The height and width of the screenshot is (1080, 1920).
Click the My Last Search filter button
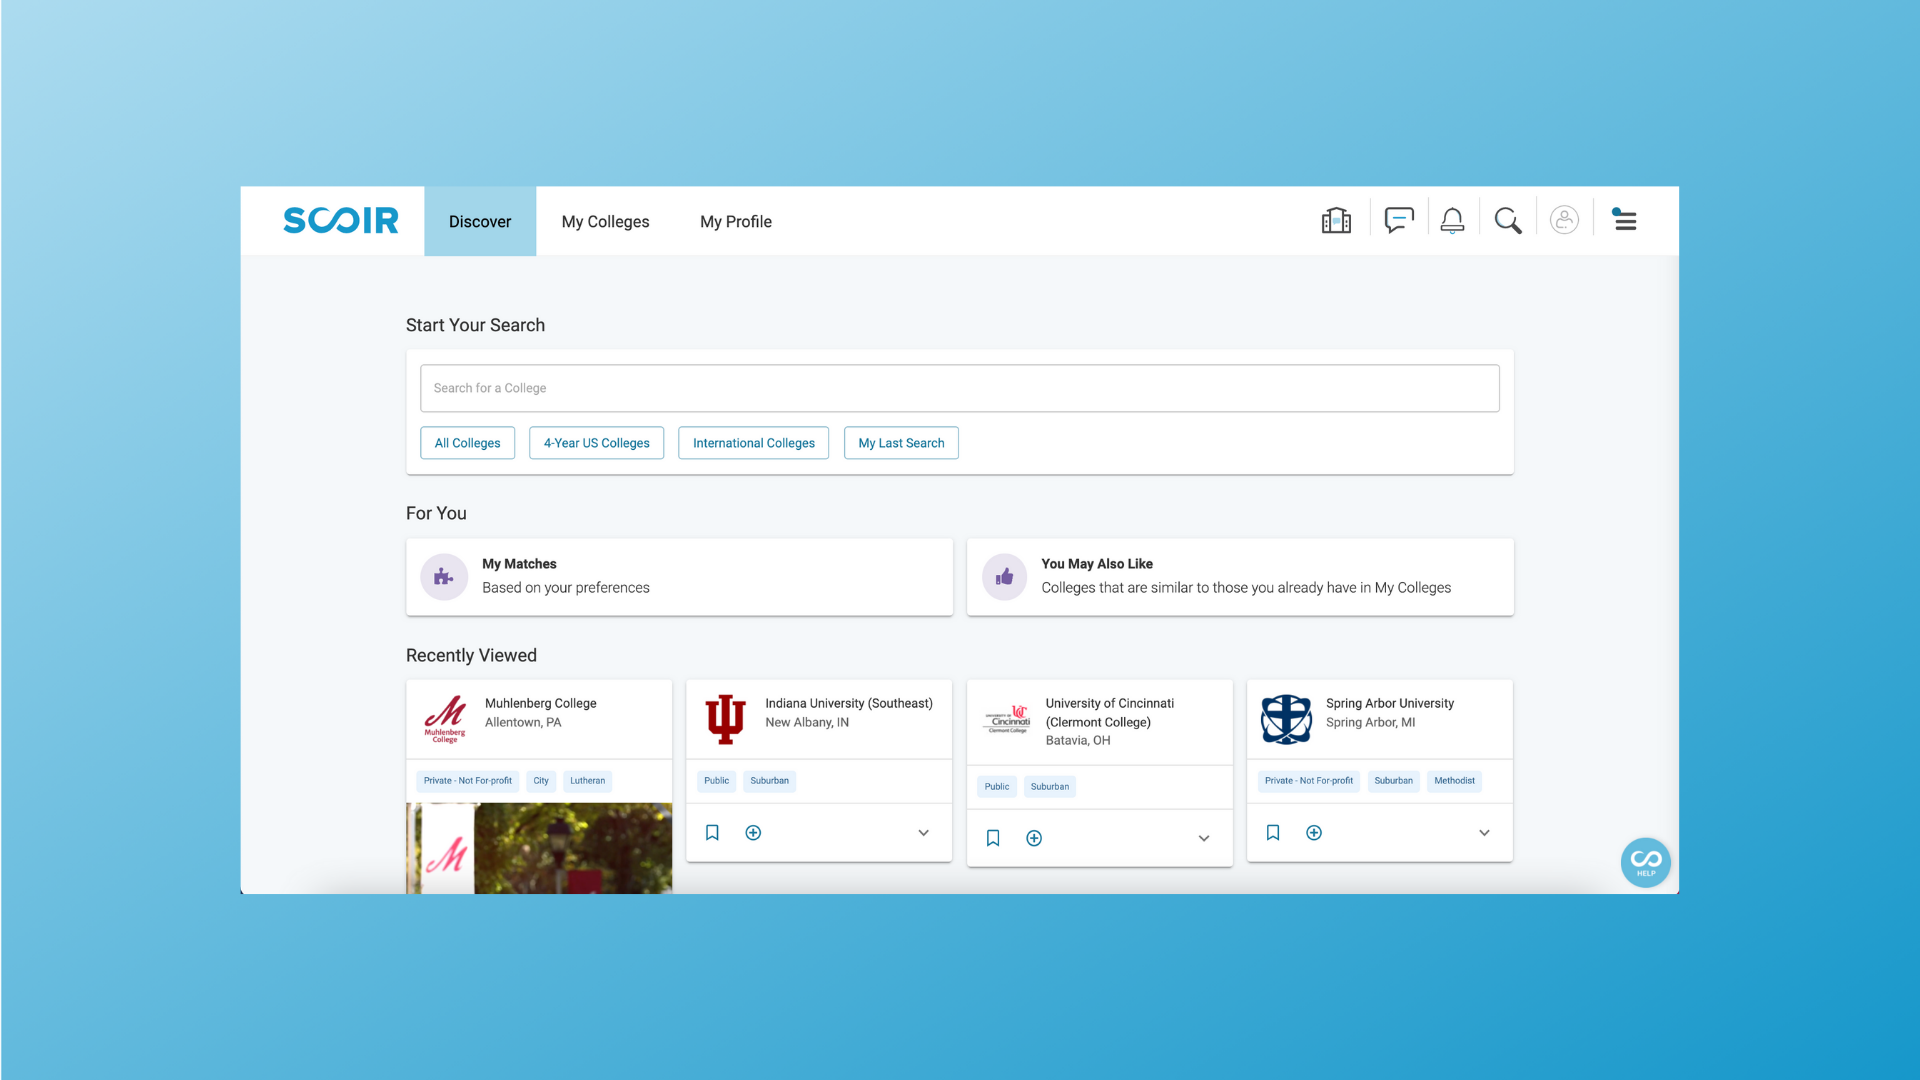pyautogui.click(x=901, y=442)
